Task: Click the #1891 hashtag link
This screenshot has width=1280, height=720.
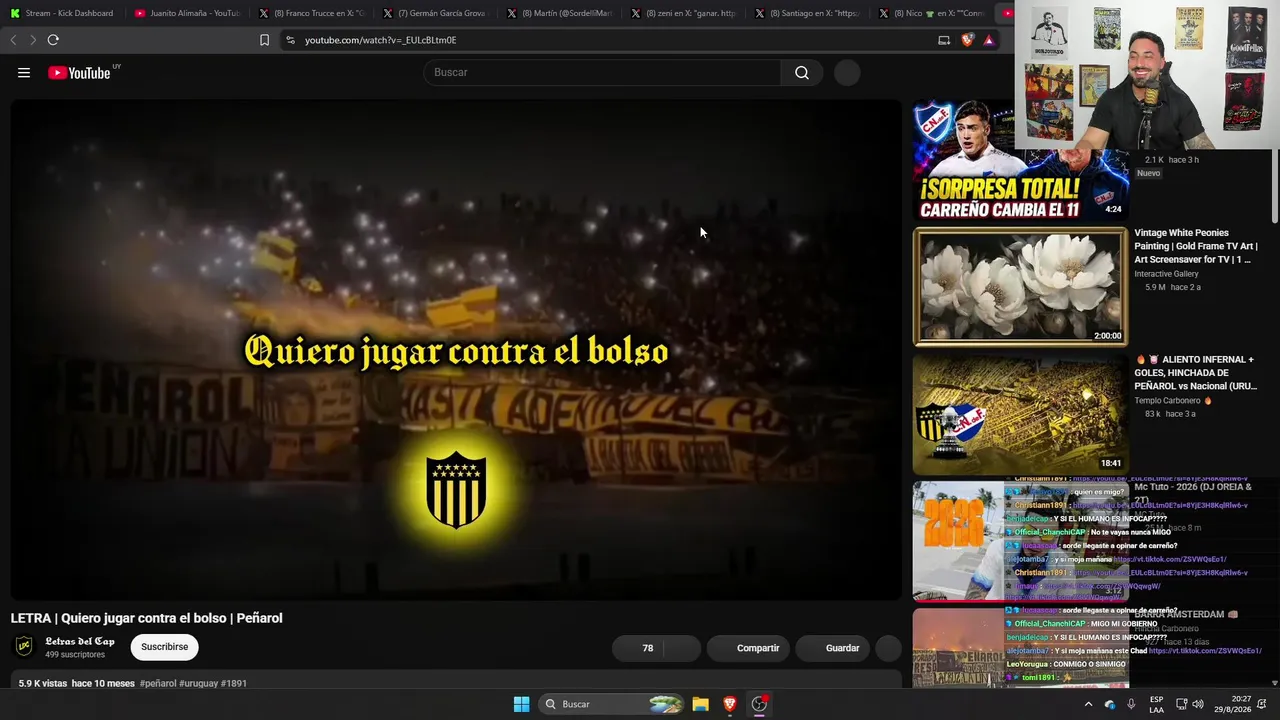Action: 234,683
